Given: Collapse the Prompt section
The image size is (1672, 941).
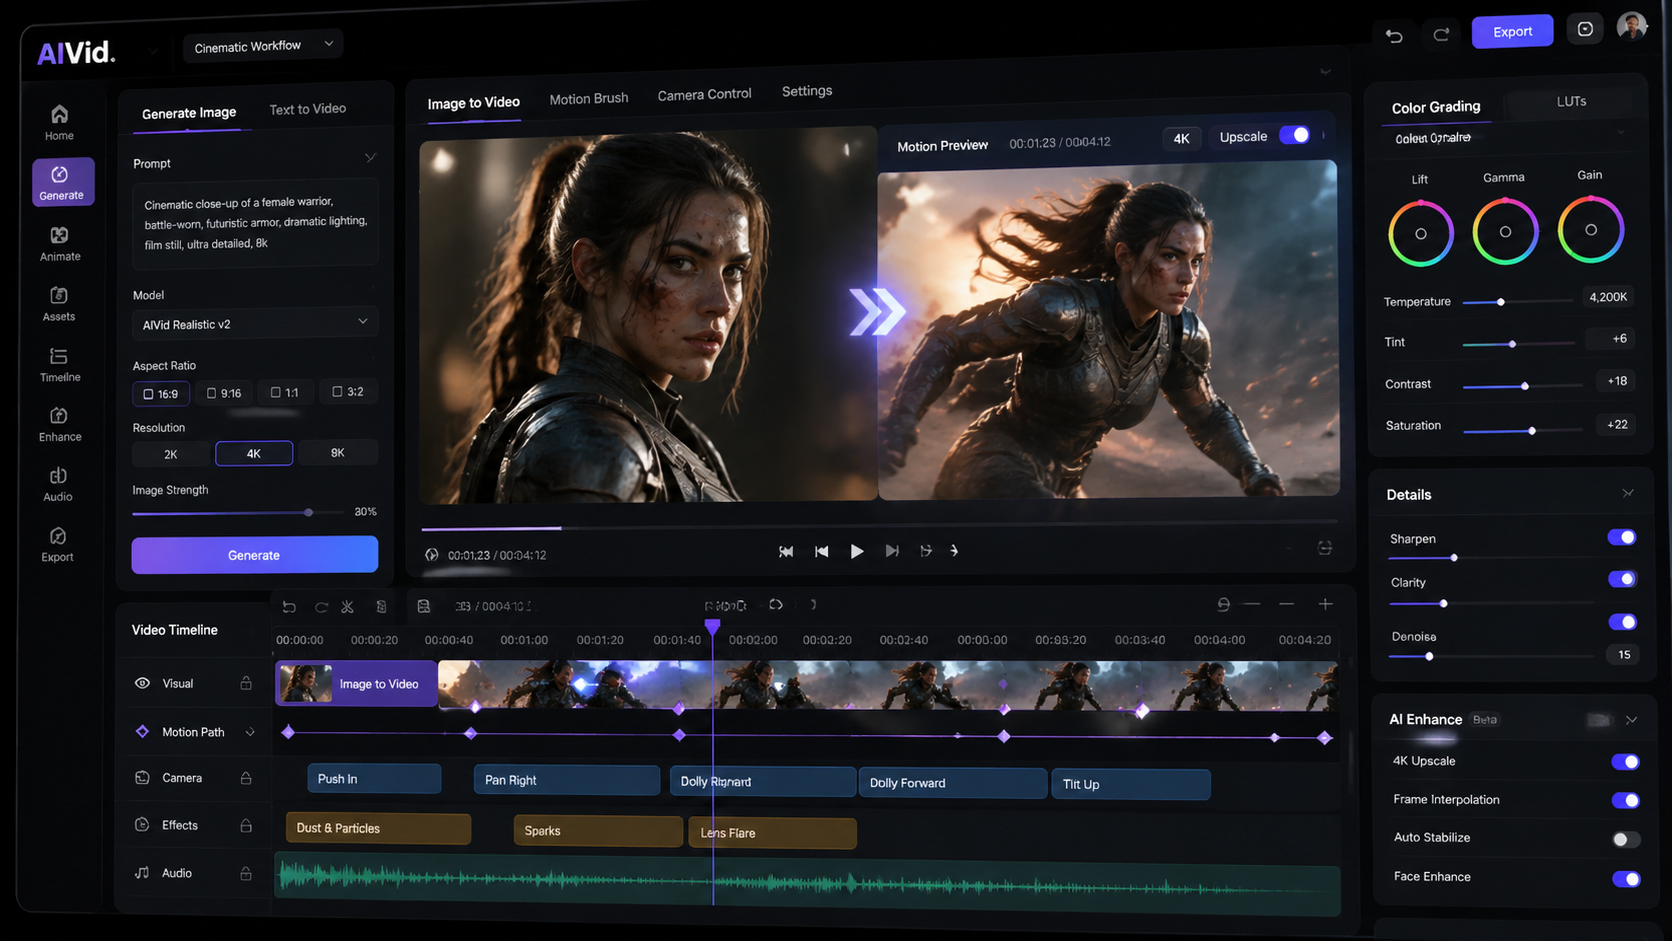Looking at the screenshot, I should pos(370,158).
